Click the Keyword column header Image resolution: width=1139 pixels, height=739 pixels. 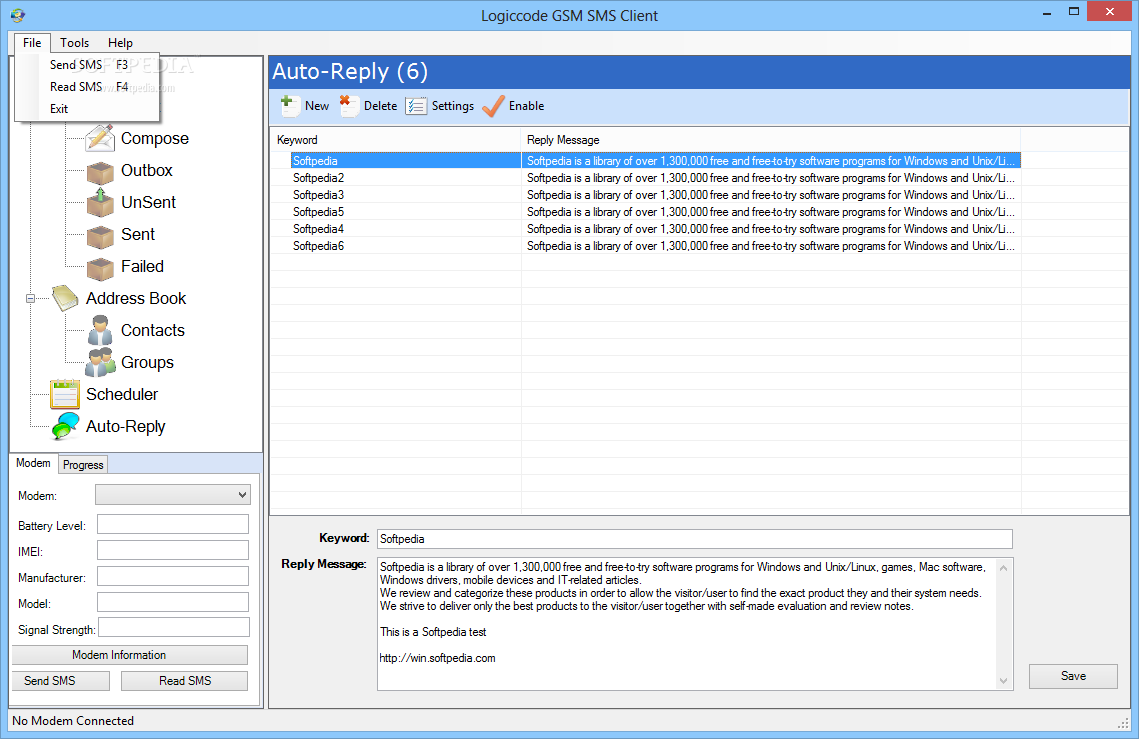click(x=396, y=140)
